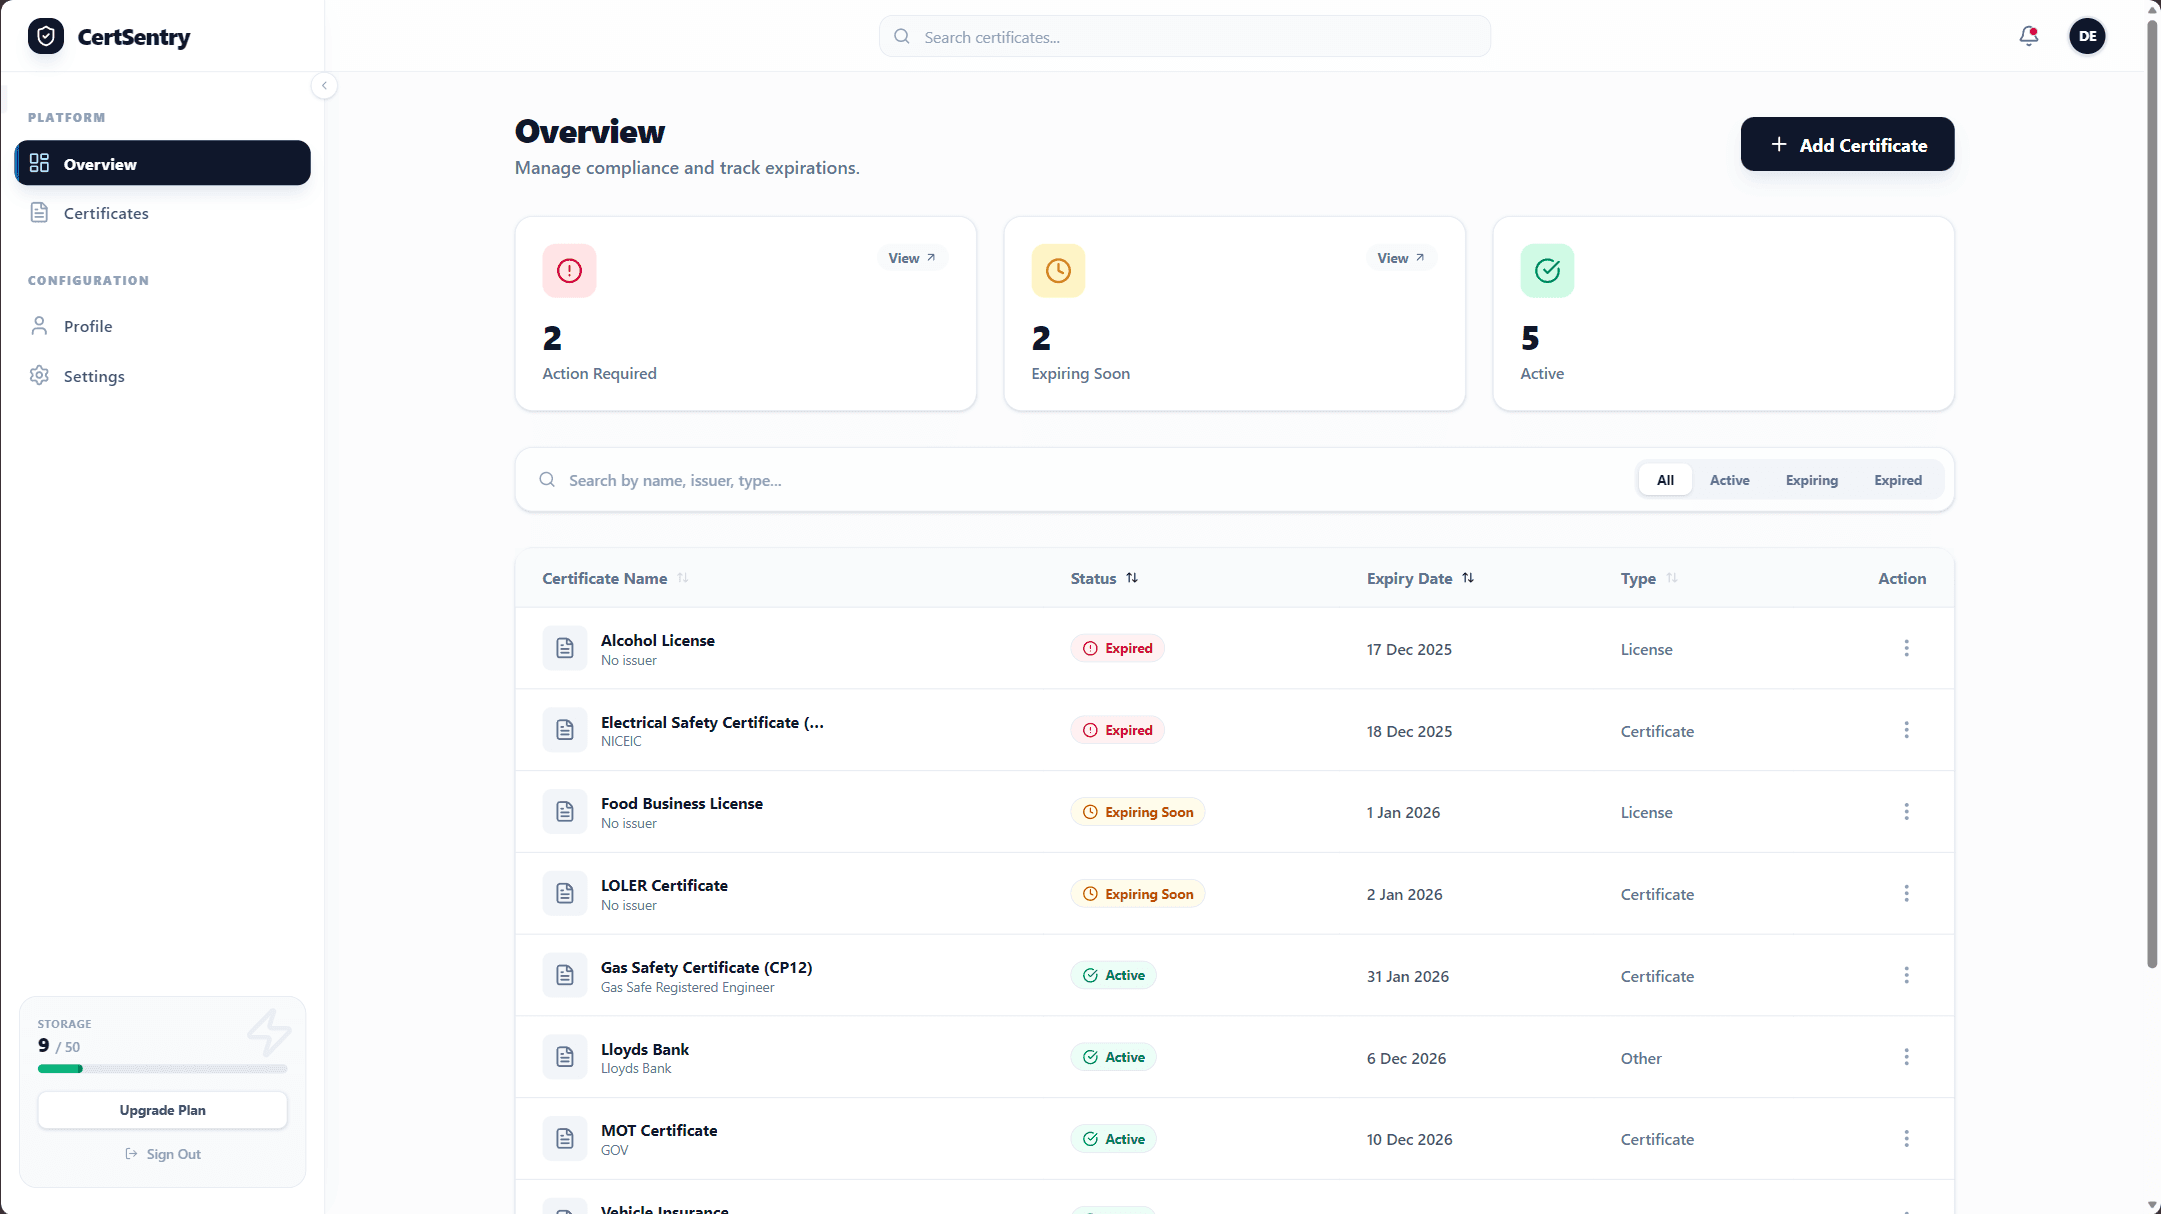
Task: Open the CertSentry shield logo
Action: [46, 36]
